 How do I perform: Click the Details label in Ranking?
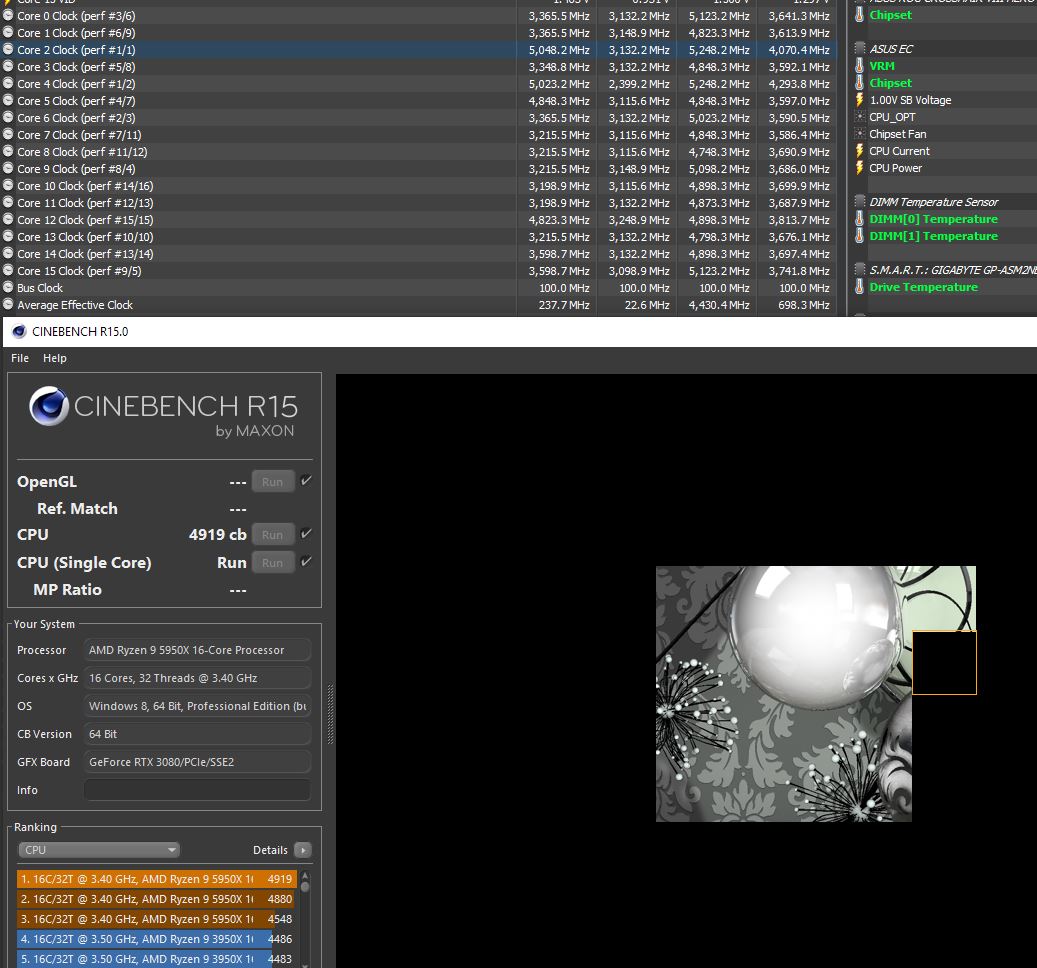[x=270, y=850]
